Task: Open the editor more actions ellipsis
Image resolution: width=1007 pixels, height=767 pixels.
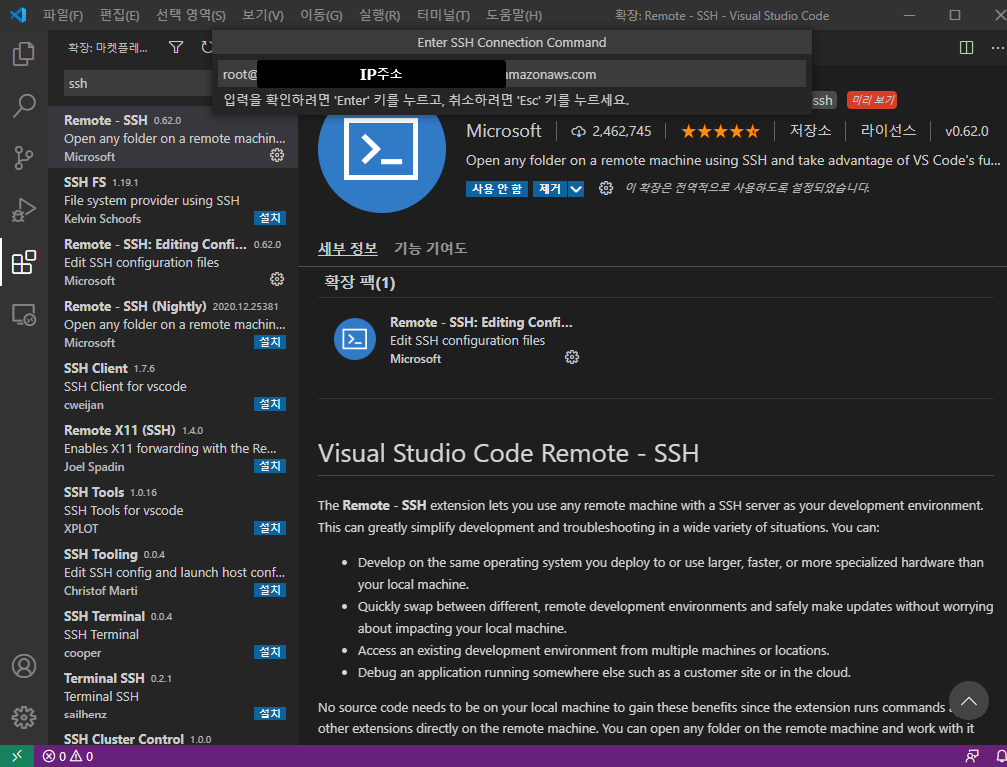Action: click(997, 48)
